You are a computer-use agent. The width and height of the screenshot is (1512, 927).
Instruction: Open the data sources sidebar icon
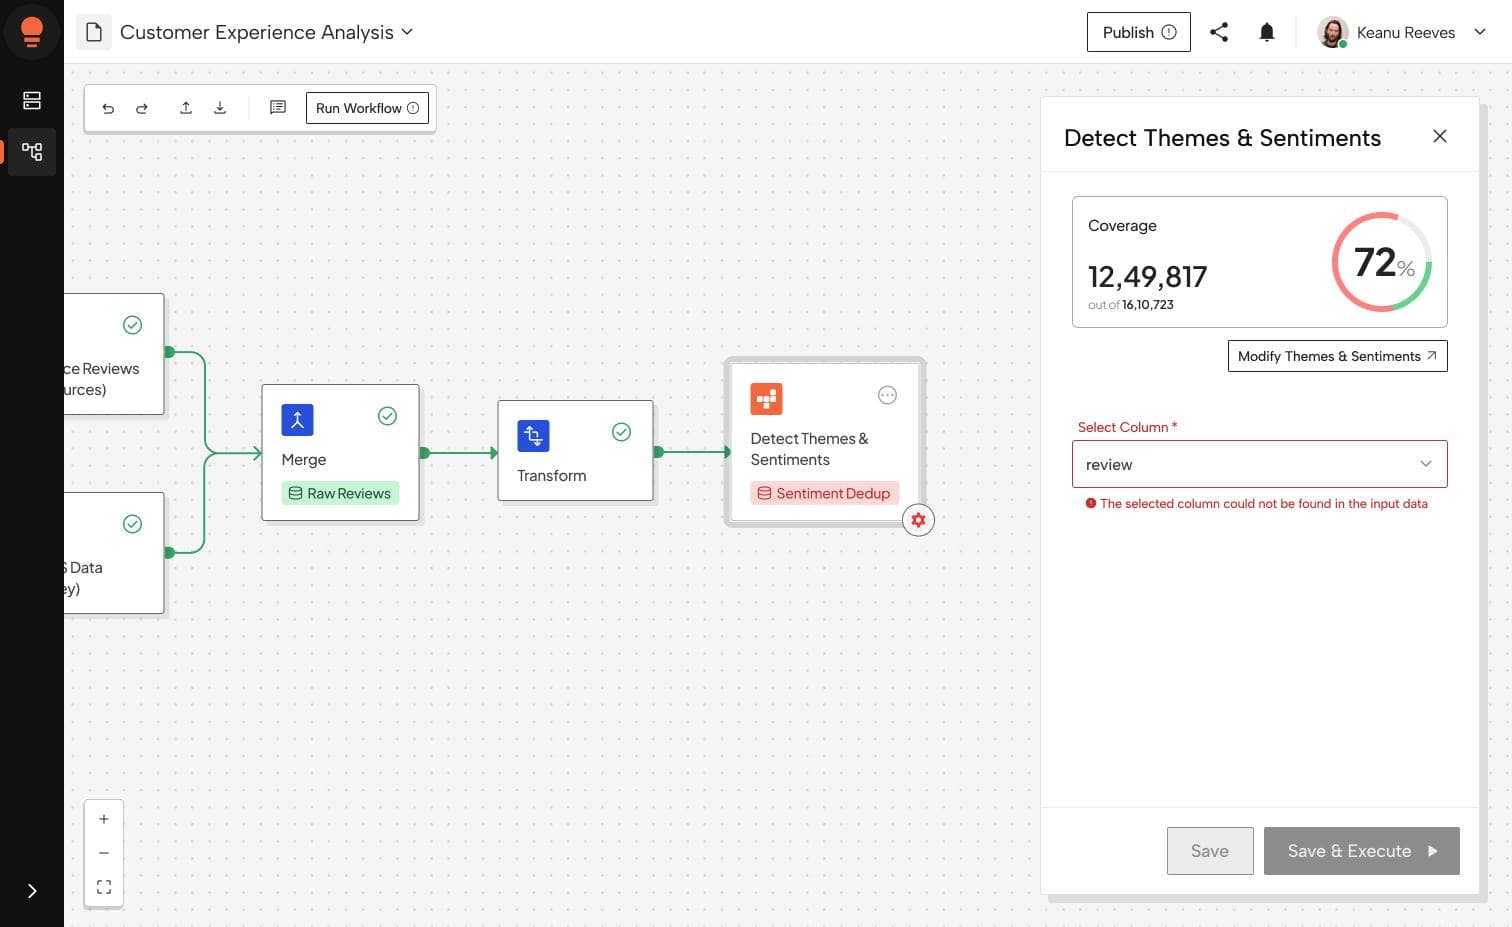32,101
